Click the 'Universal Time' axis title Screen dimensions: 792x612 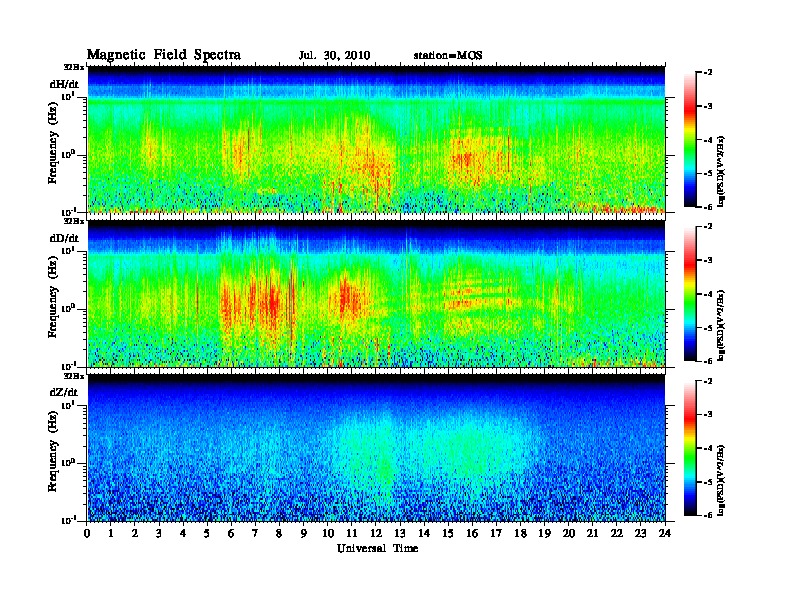pyautogui.click(x=377, y=548)
